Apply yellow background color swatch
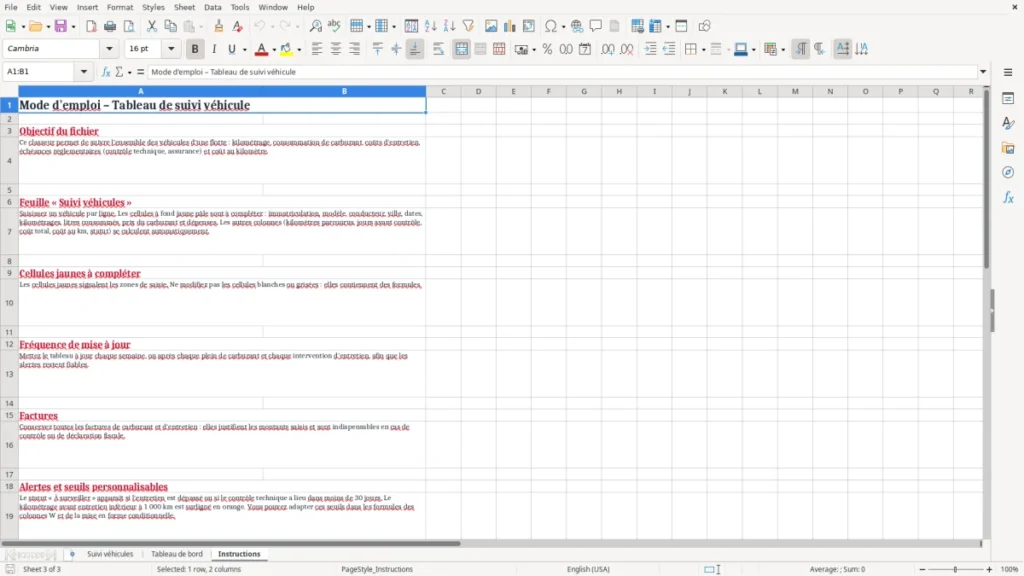This screenshot has height=576, width=1024. [286, 49]
